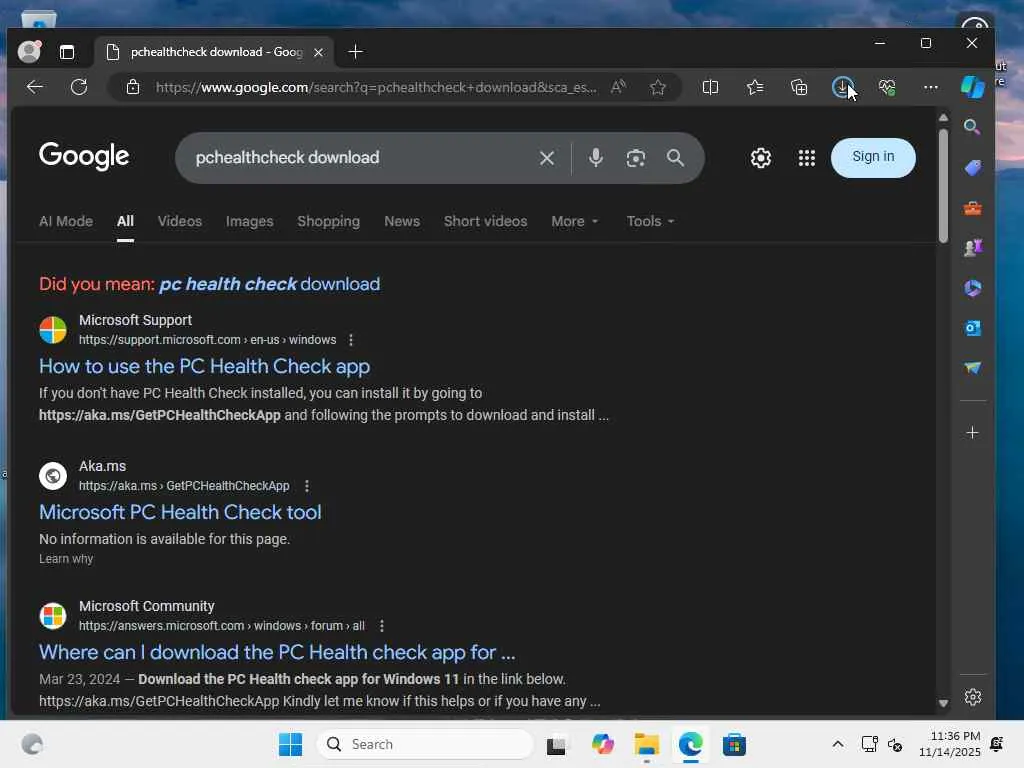Open the Favorites list
The image size is (1024, 768).
pyautogui.click(x=755, y=87)
